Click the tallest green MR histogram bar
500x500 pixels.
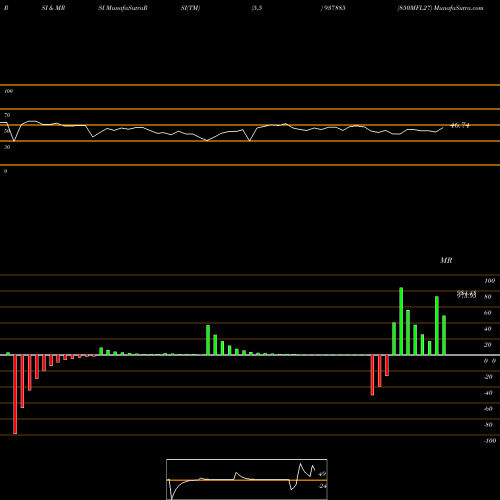tap(401, 321)
